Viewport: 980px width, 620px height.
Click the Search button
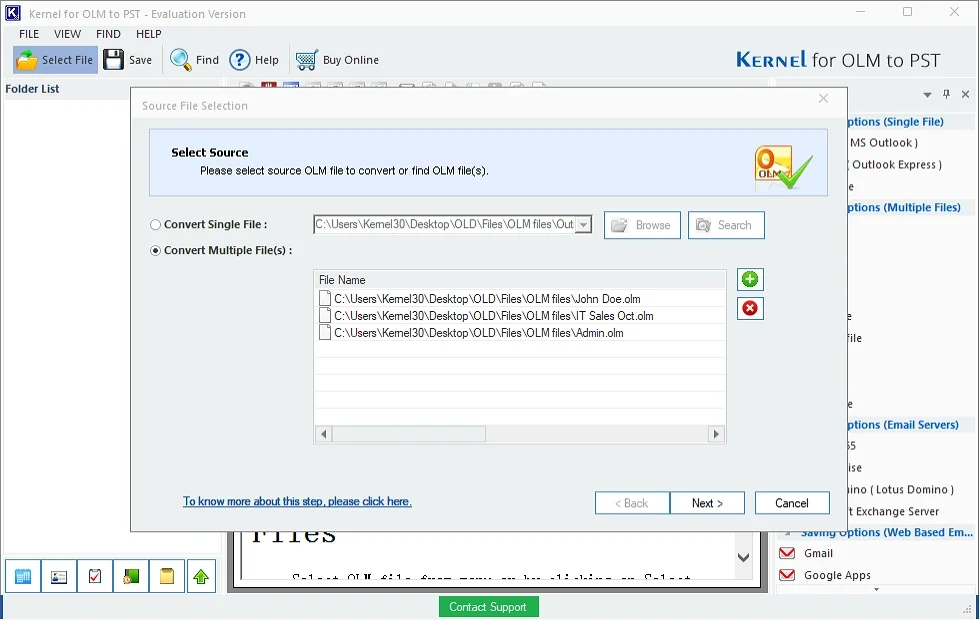[726, 225]
